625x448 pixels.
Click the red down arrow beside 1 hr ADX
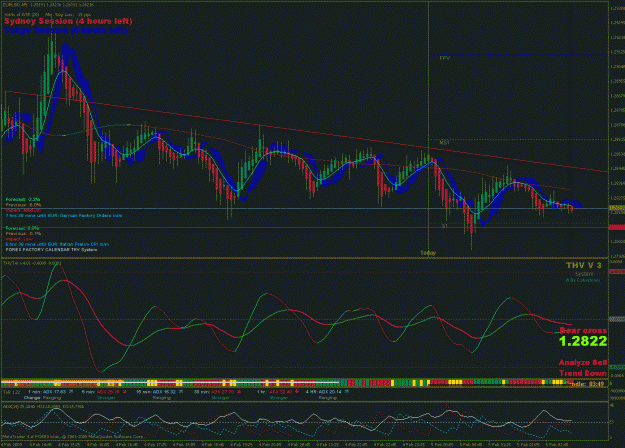pos(297,392)
